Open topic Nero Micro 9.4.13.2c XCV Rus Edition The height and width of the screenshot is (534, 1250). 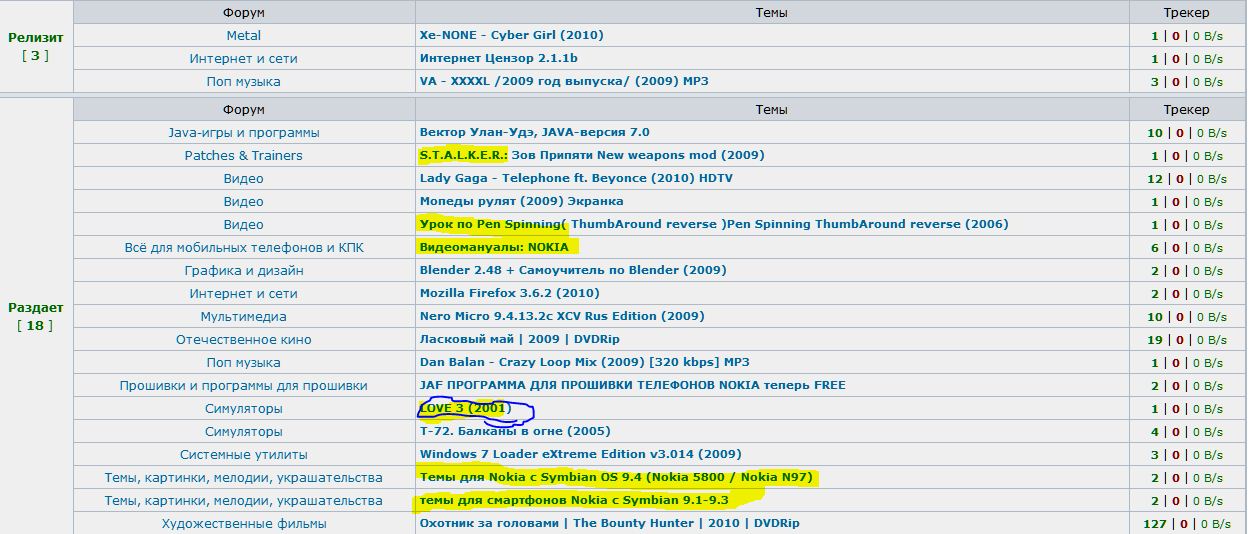pos(562,316)
